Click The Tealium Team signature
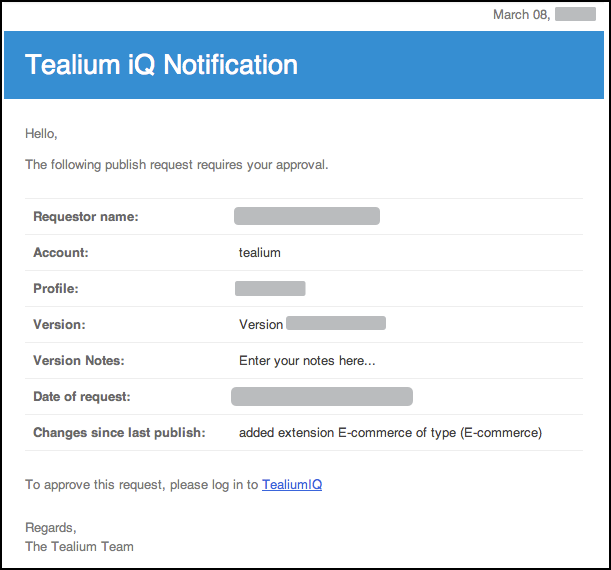The height and width of the screenshot is (570, 611). coord(79,547)
